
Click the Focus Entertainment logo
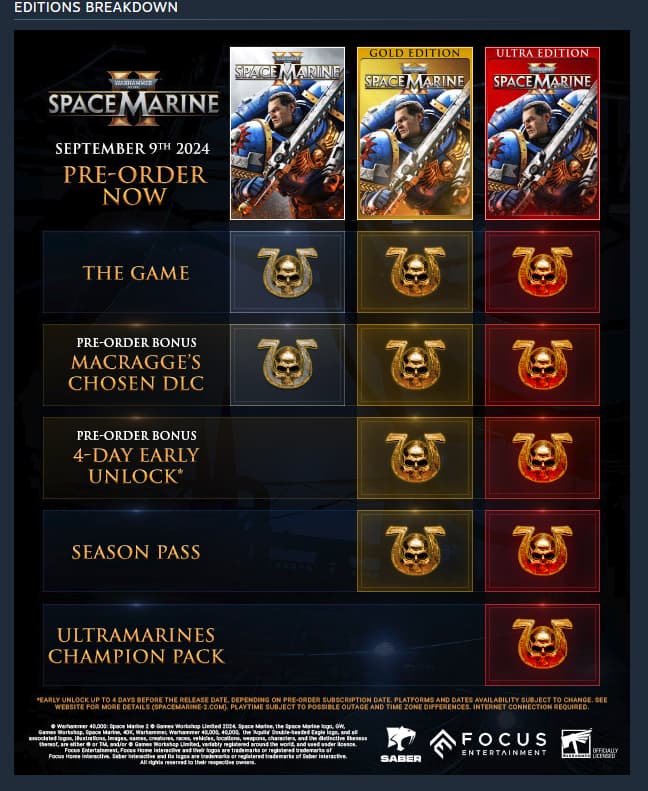488,744
